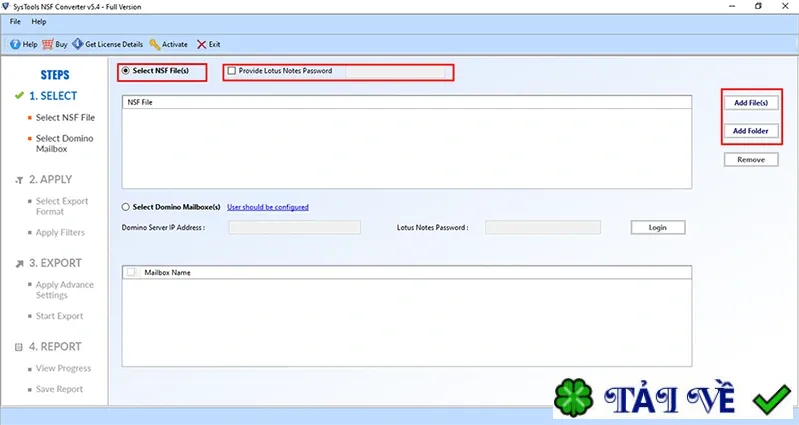Click the 1. SELECT step heading
The height and width of the screenshot is (425, 799).
pos(53,96)
